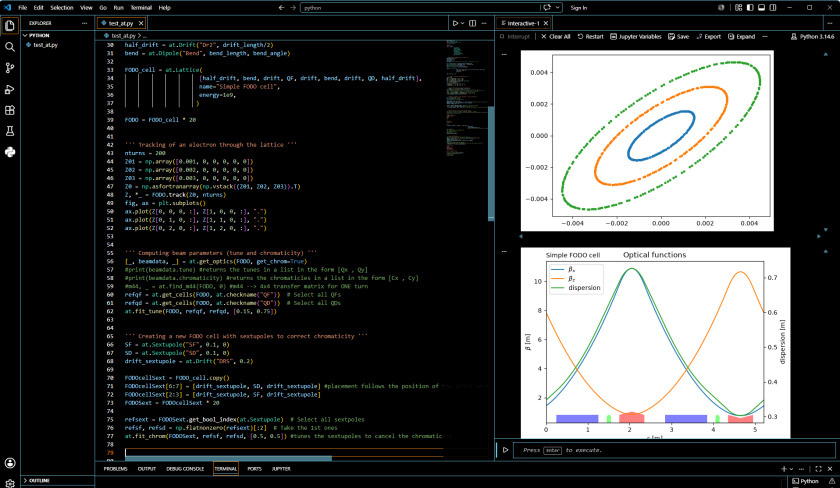
Task: Open the Manage settings gear
Action: 10,483
